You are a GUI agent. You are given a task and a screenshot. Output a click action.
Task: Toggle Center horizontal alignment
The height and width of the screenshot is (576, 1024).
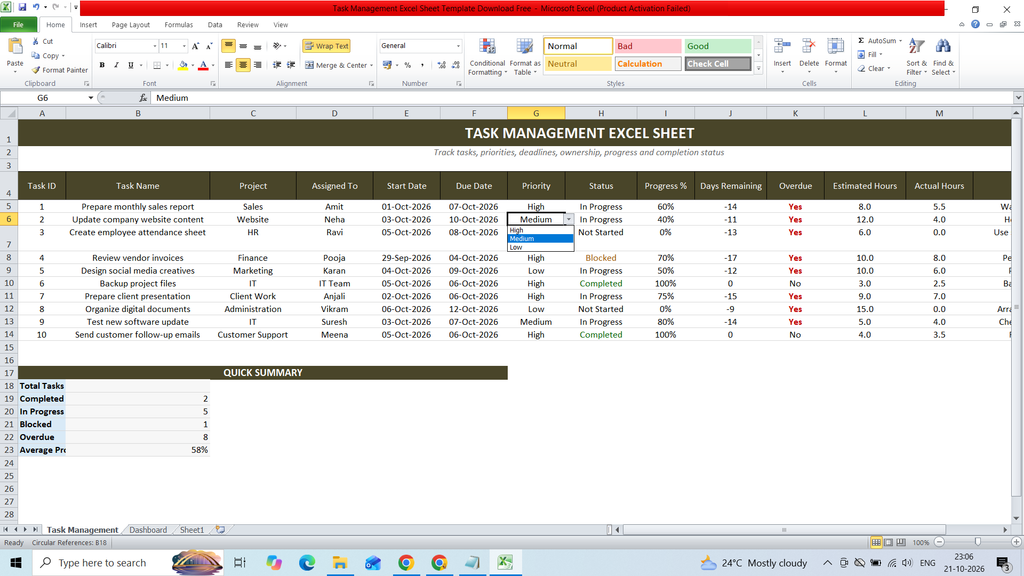[x=243, y=65]
